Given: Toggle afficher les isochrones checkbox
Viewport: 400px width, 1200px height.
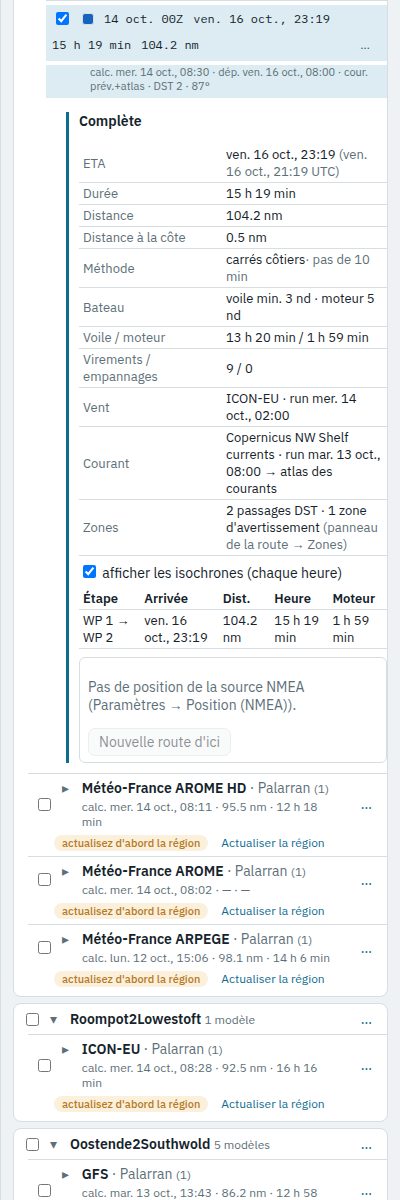Looking at the screenshot, I should coord(90,572).
